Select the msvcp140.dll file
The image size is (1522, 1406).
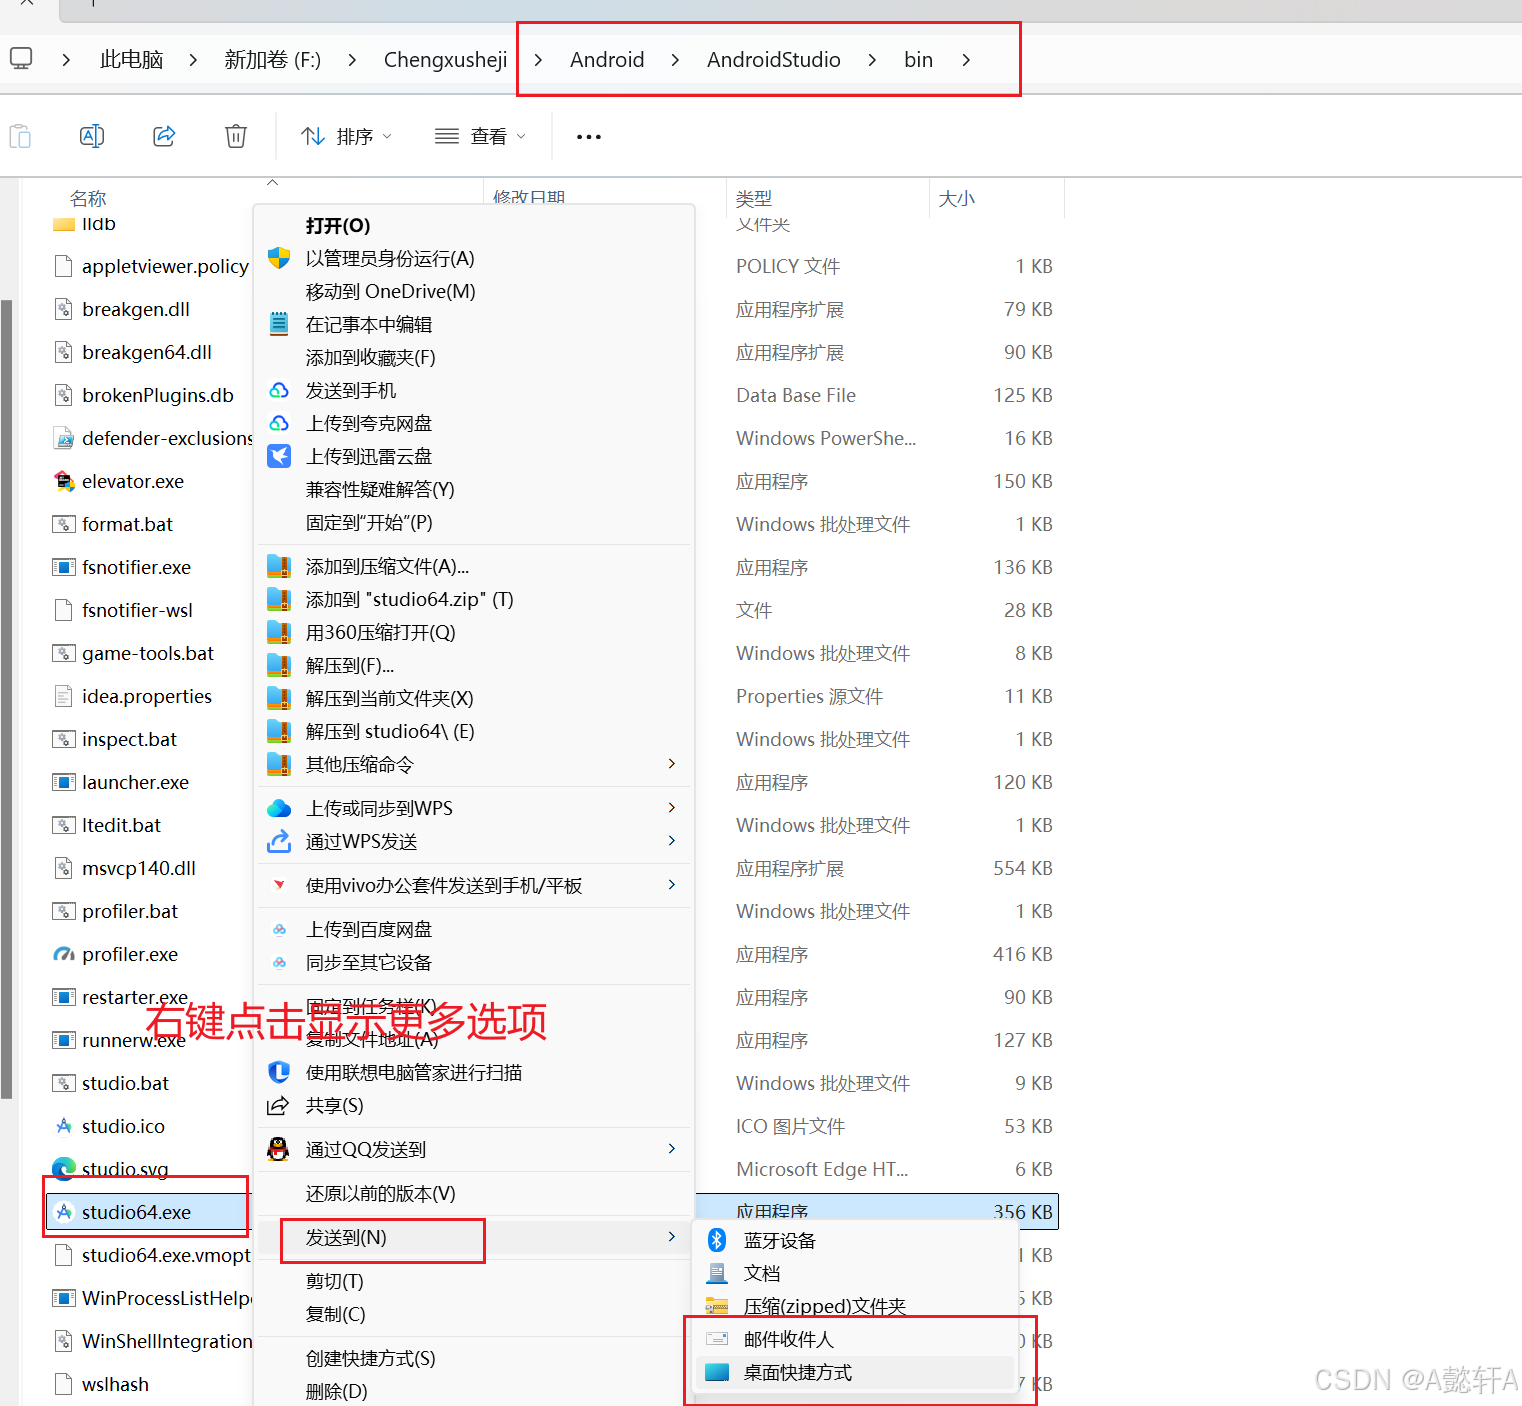[x=139, y=868]
